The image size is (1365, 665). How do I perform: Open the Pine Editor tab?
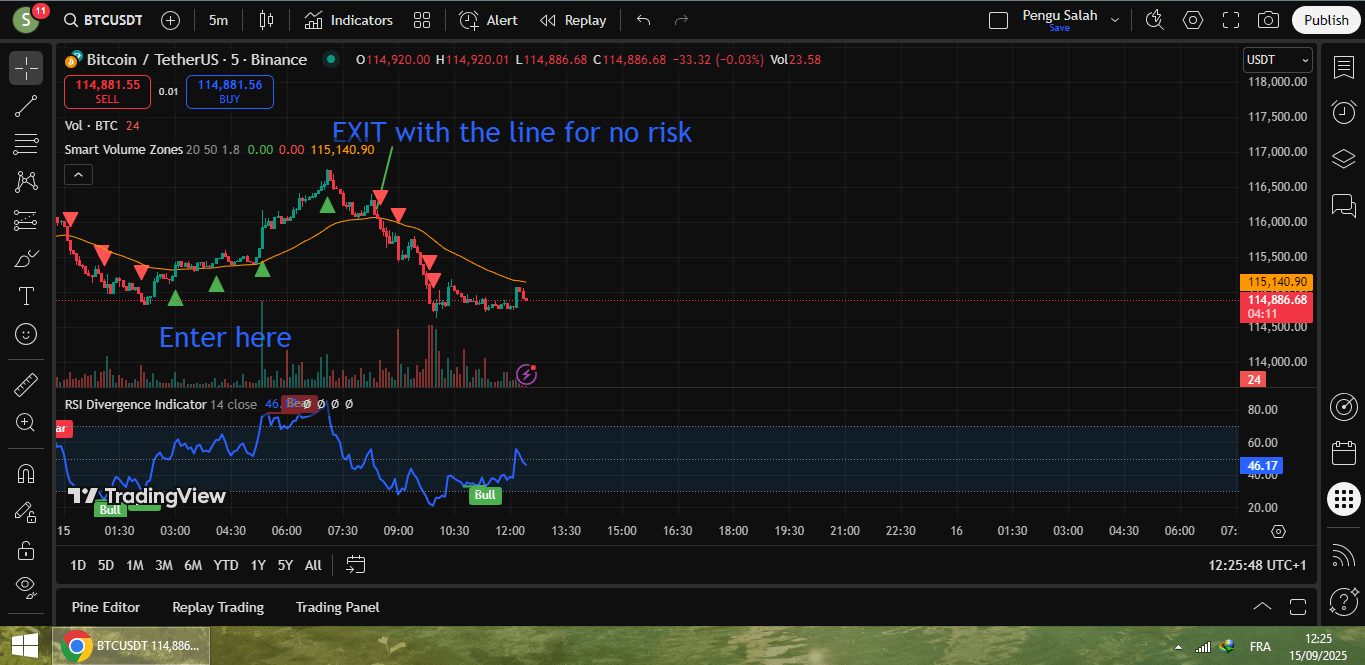pos(106,607)
